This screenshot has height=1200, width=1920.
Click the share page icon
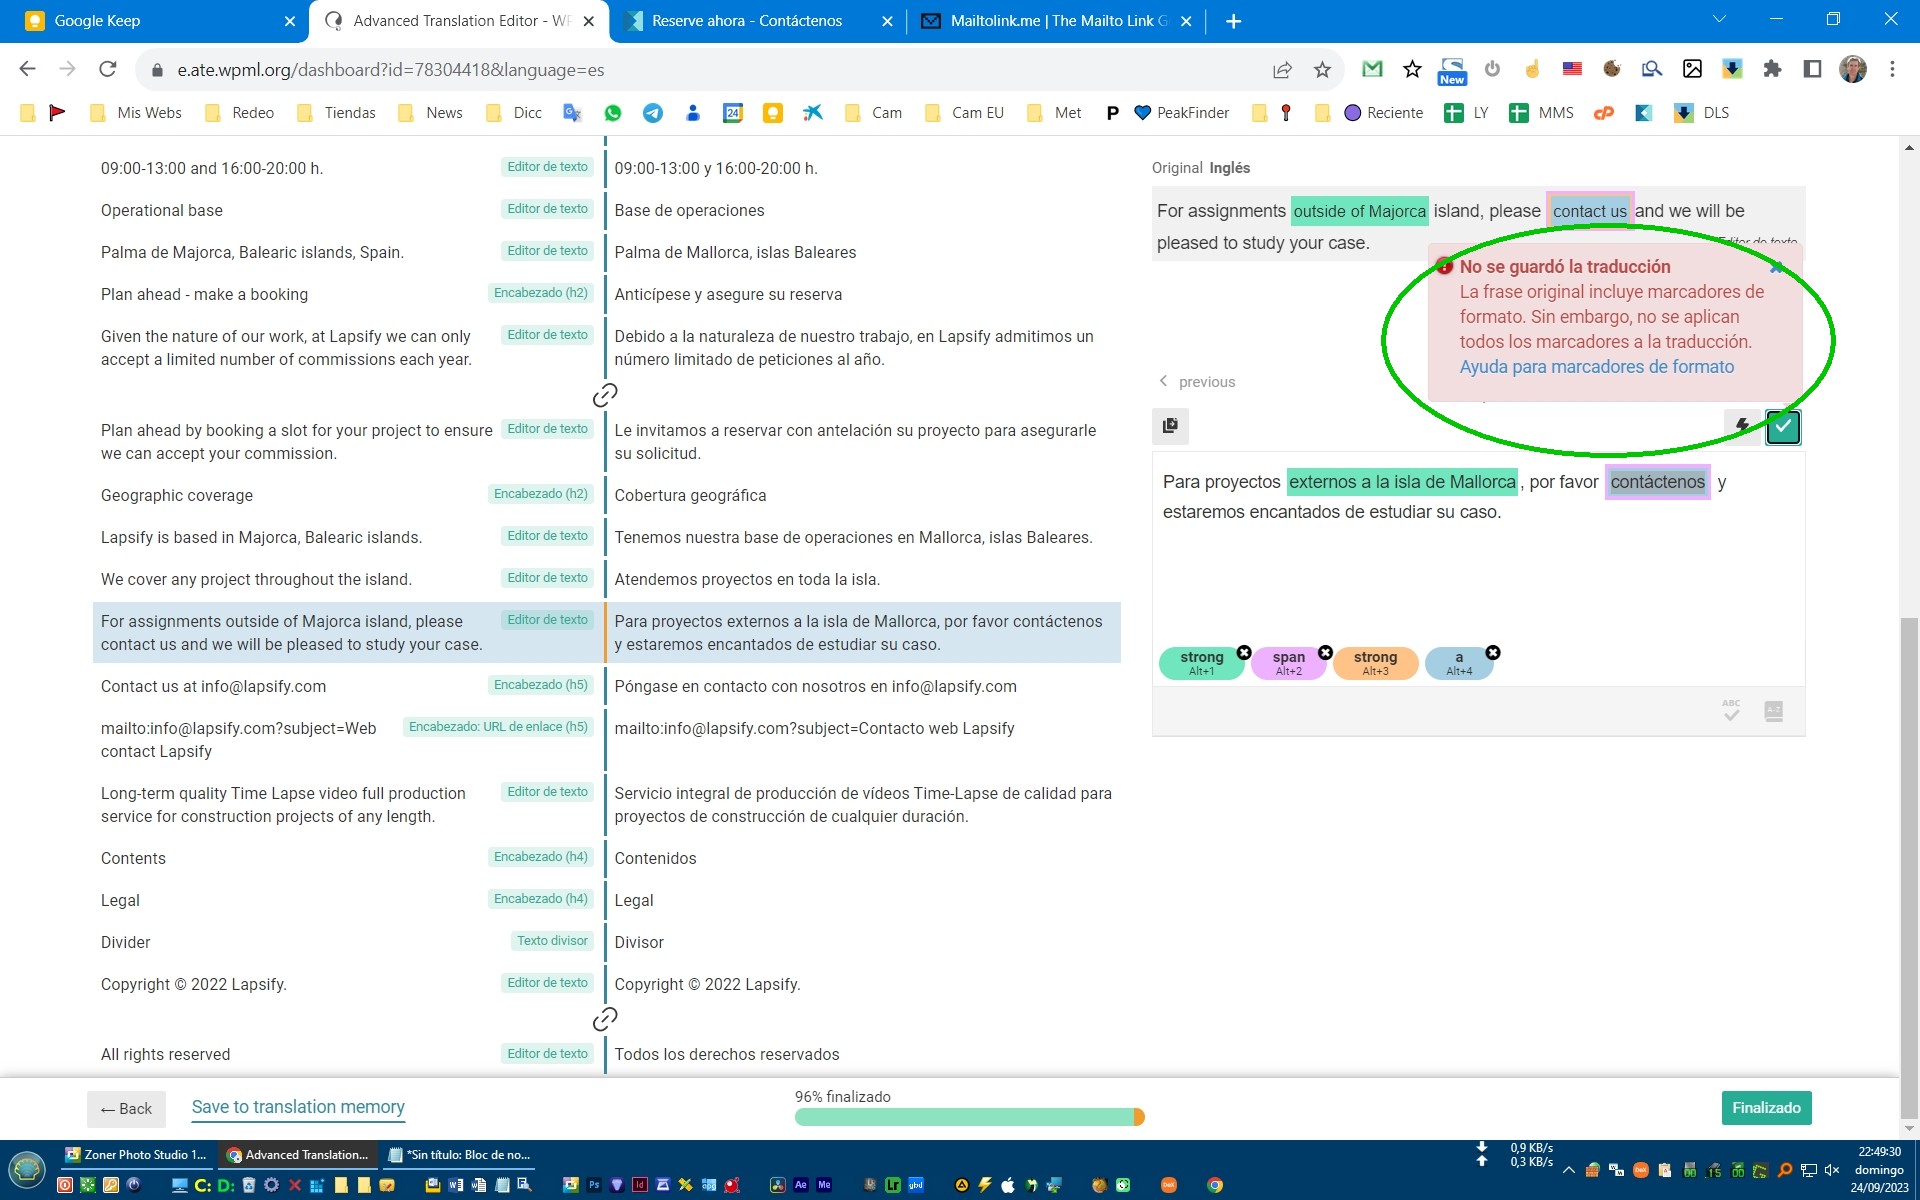[x=1282, y=69]
